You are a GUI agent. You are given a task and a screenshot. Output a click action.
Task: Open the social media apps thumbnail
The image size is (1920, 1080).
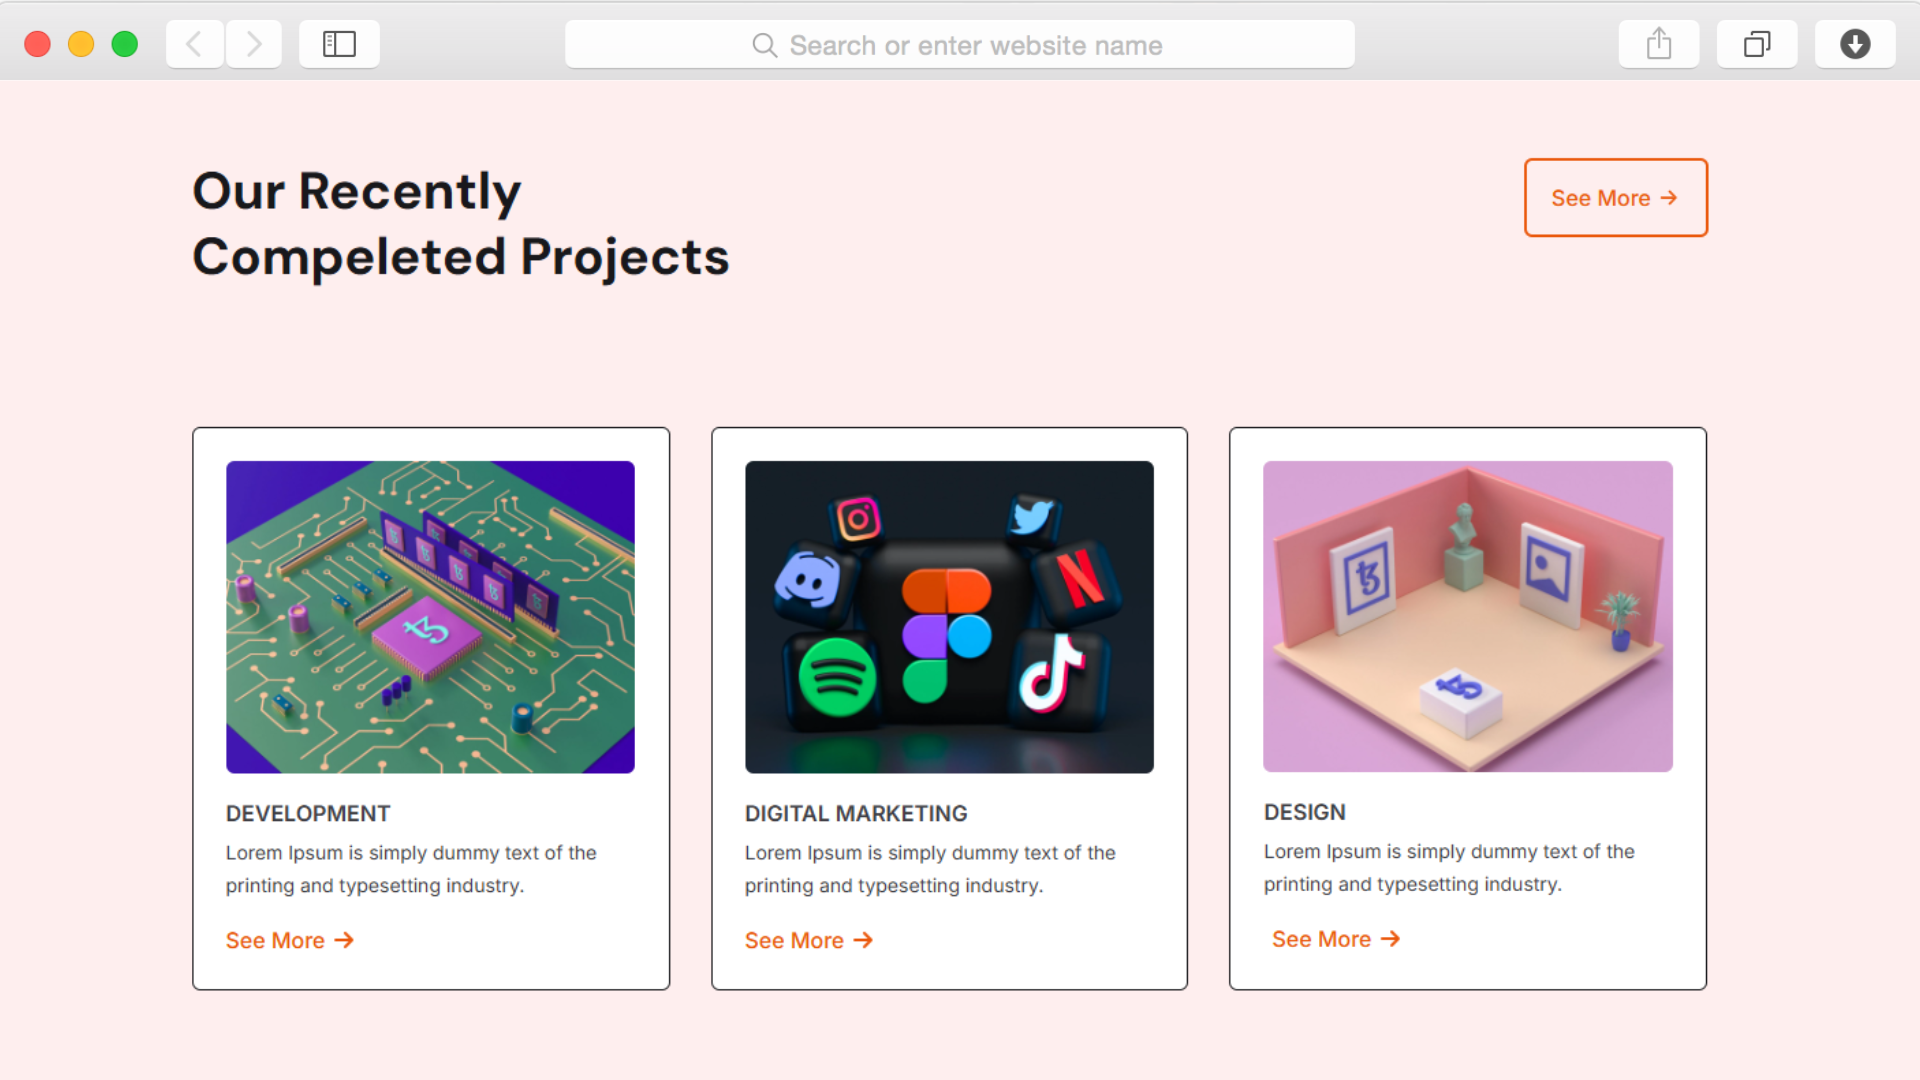point(949,617)
